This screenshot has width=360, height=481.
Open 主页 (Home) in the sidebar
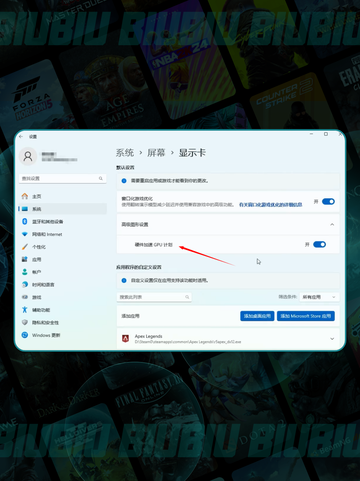pyautogui.click(x=62, y=196)
